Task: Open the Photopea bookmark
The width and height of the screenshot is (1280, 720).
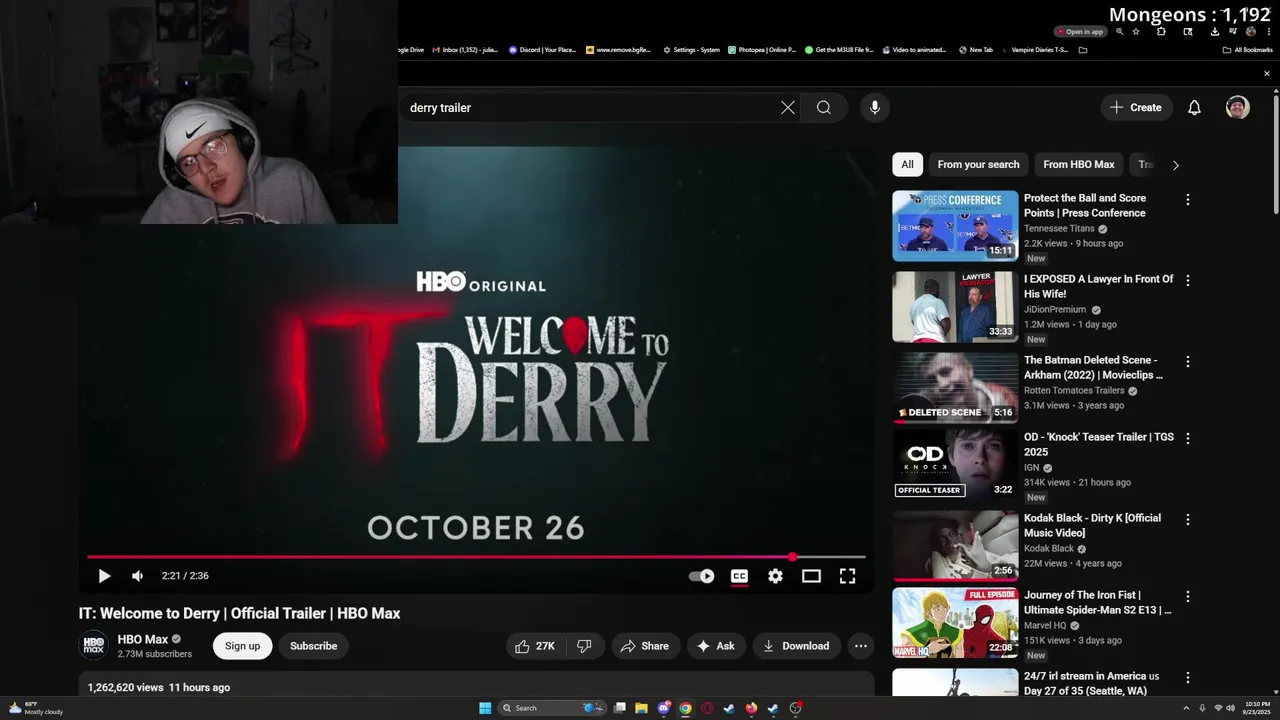Action: pyautogui.click(x=762, y=50)
